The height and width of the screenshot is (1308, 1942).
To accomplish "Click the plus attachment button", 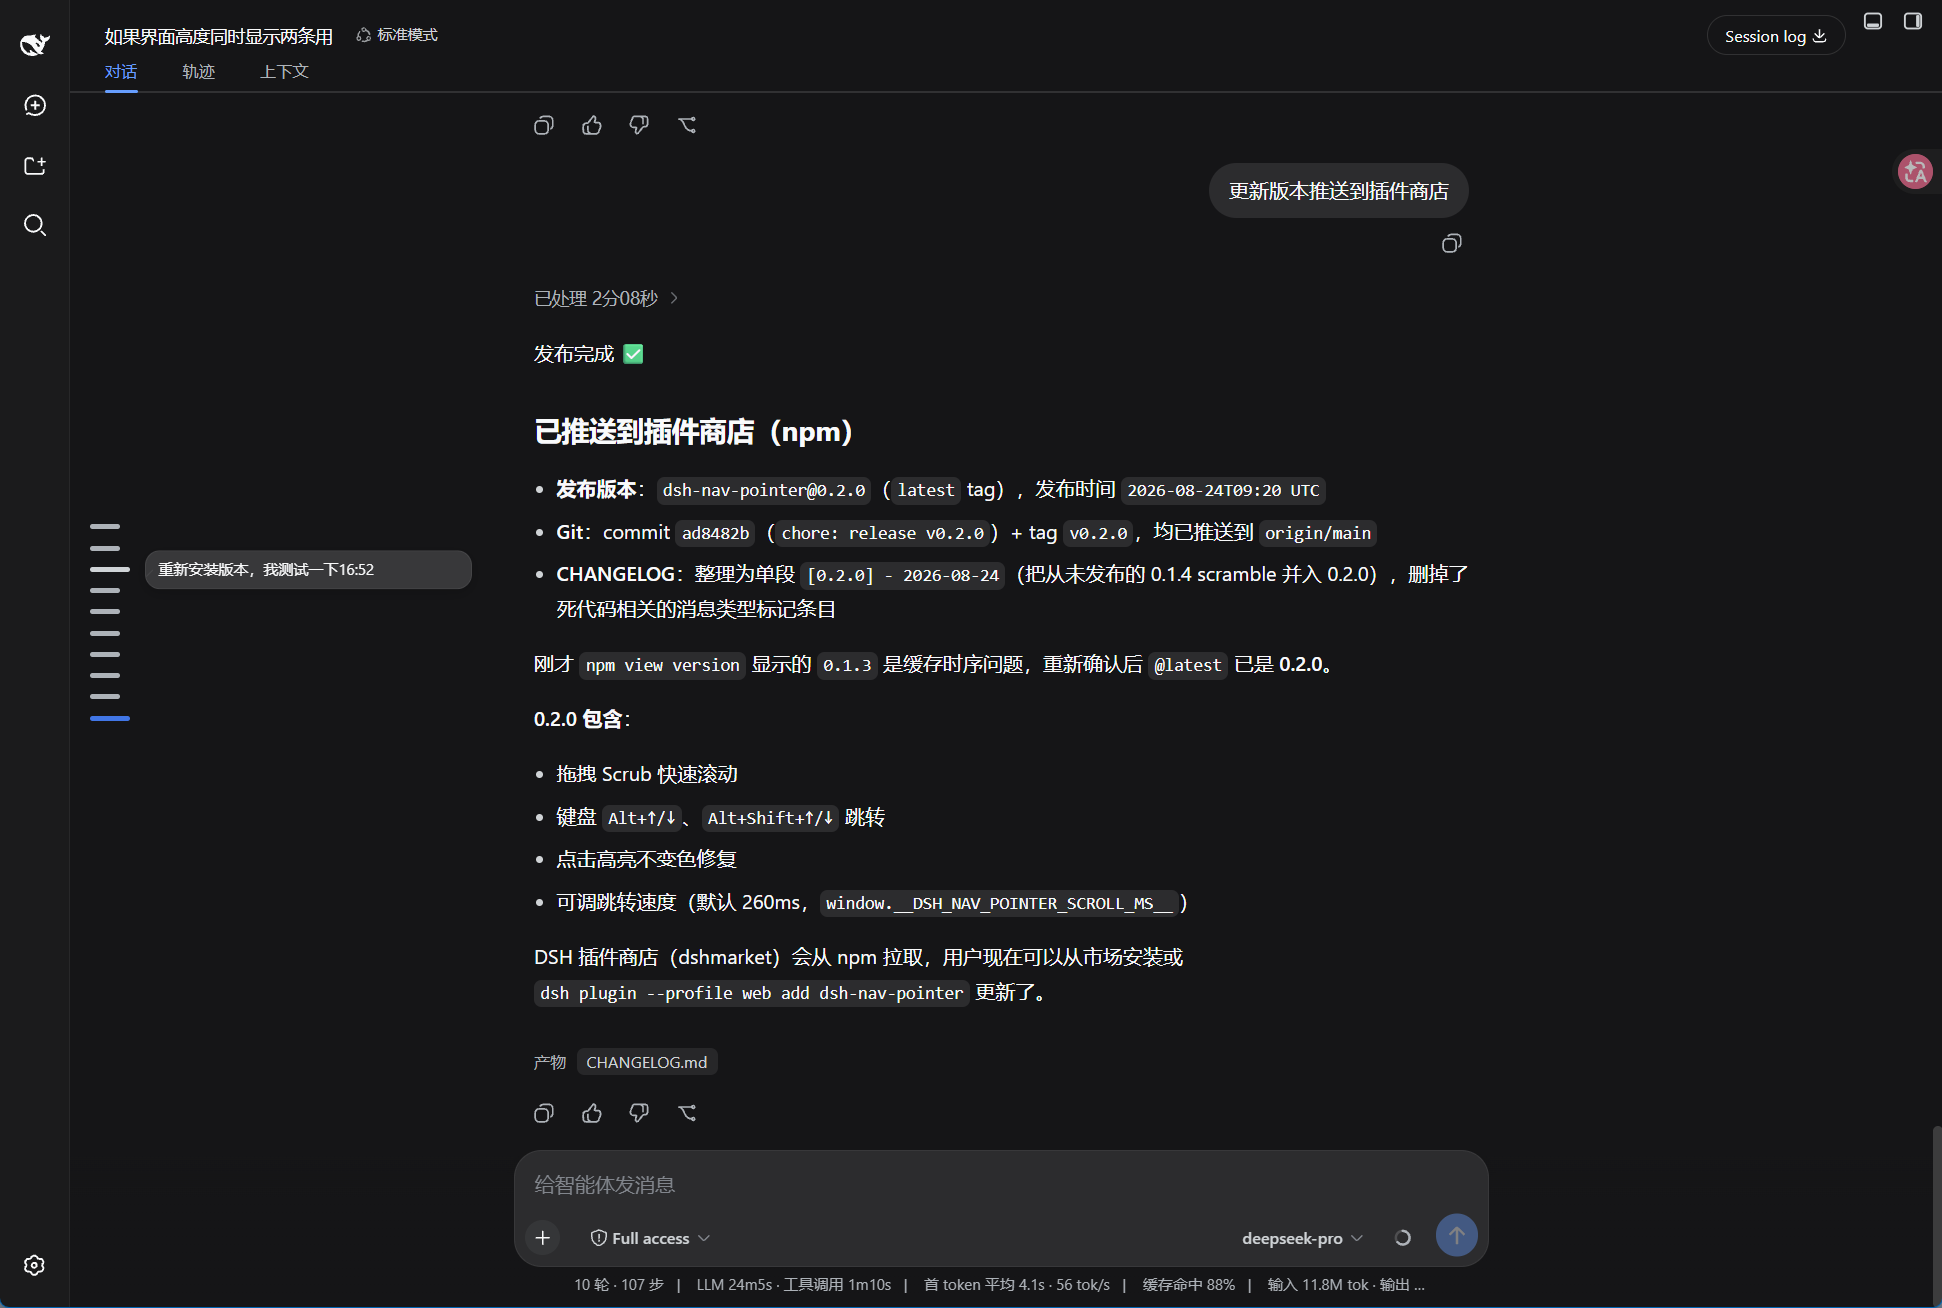I will pos(543,1238).
